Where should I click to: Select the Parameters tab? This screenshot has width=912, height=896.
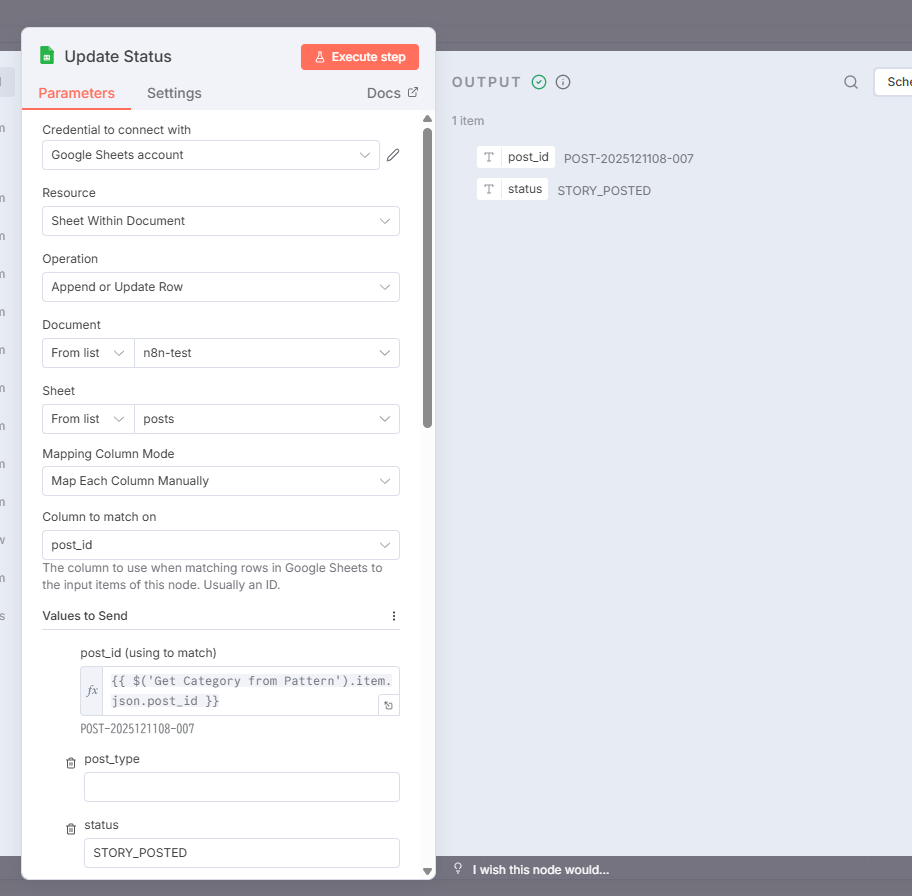click(77, 93)
